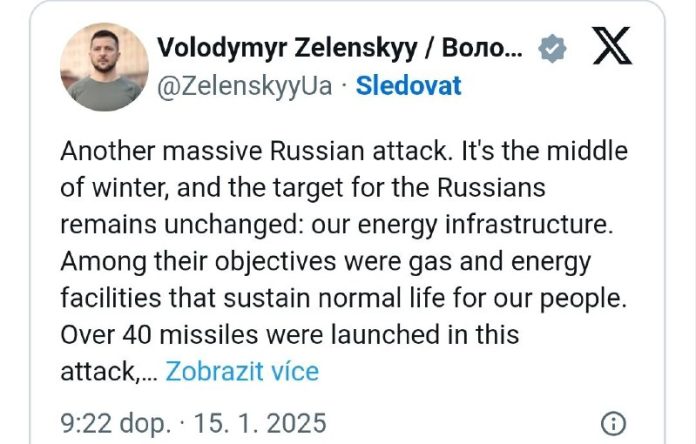
Task: Expand the tweet with Zobrazit více
Action: [242, 372]
